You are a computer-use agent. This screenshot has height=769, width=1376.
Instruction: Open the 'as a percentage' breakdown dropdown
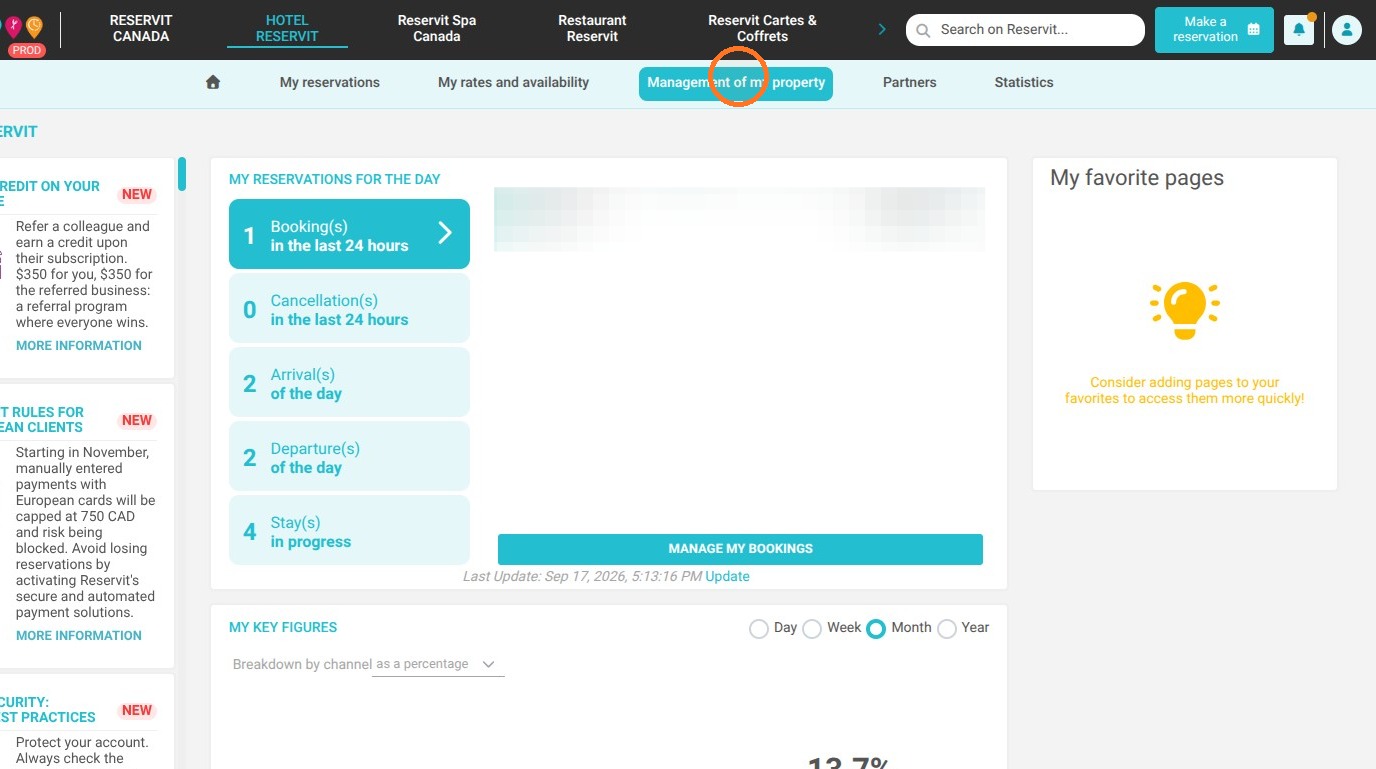(438, 665)
